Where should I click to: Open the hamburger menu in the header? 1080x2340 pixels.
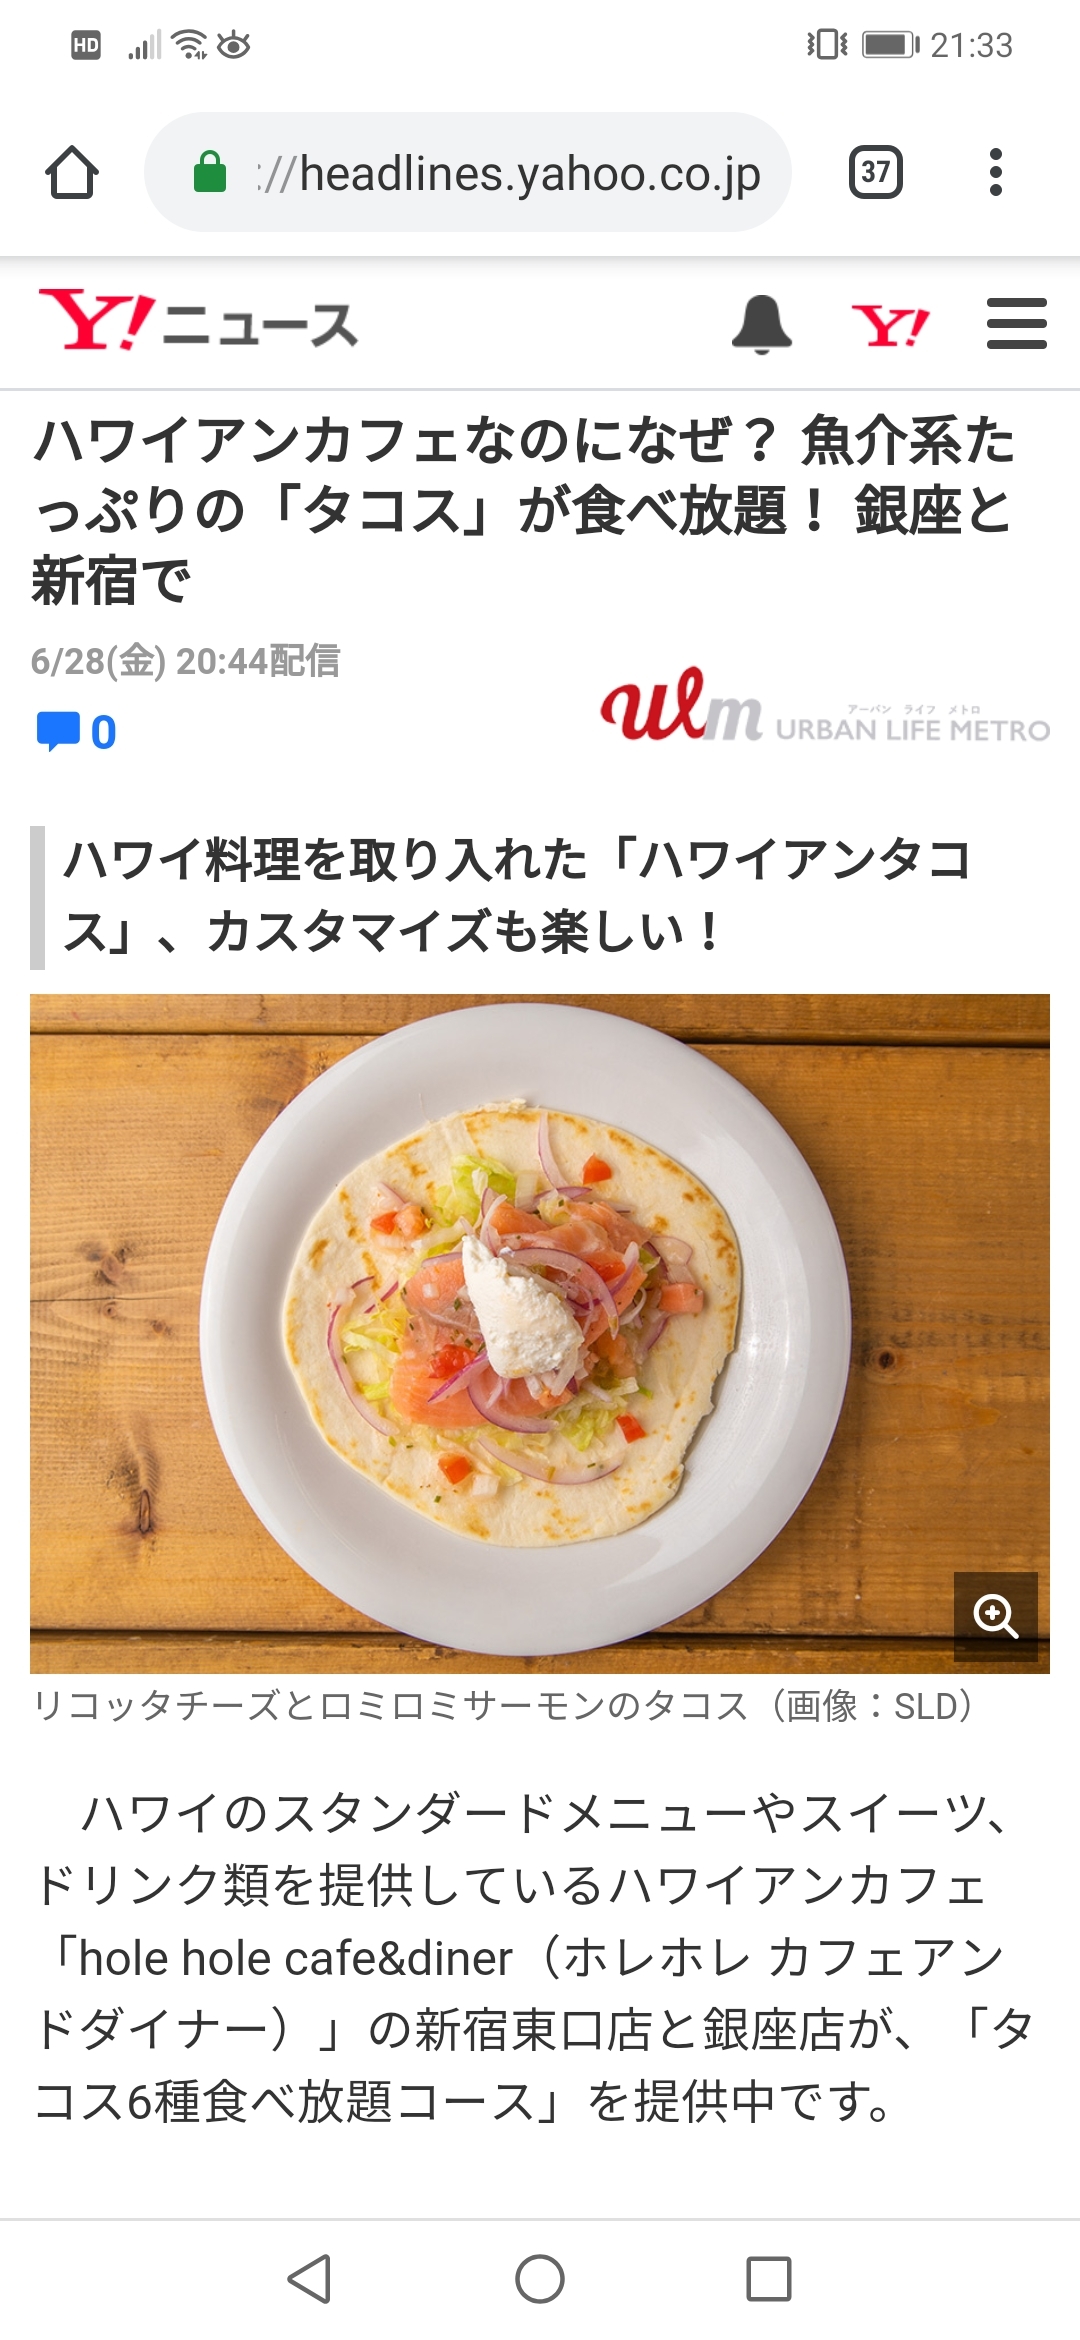pos(1016,324)
